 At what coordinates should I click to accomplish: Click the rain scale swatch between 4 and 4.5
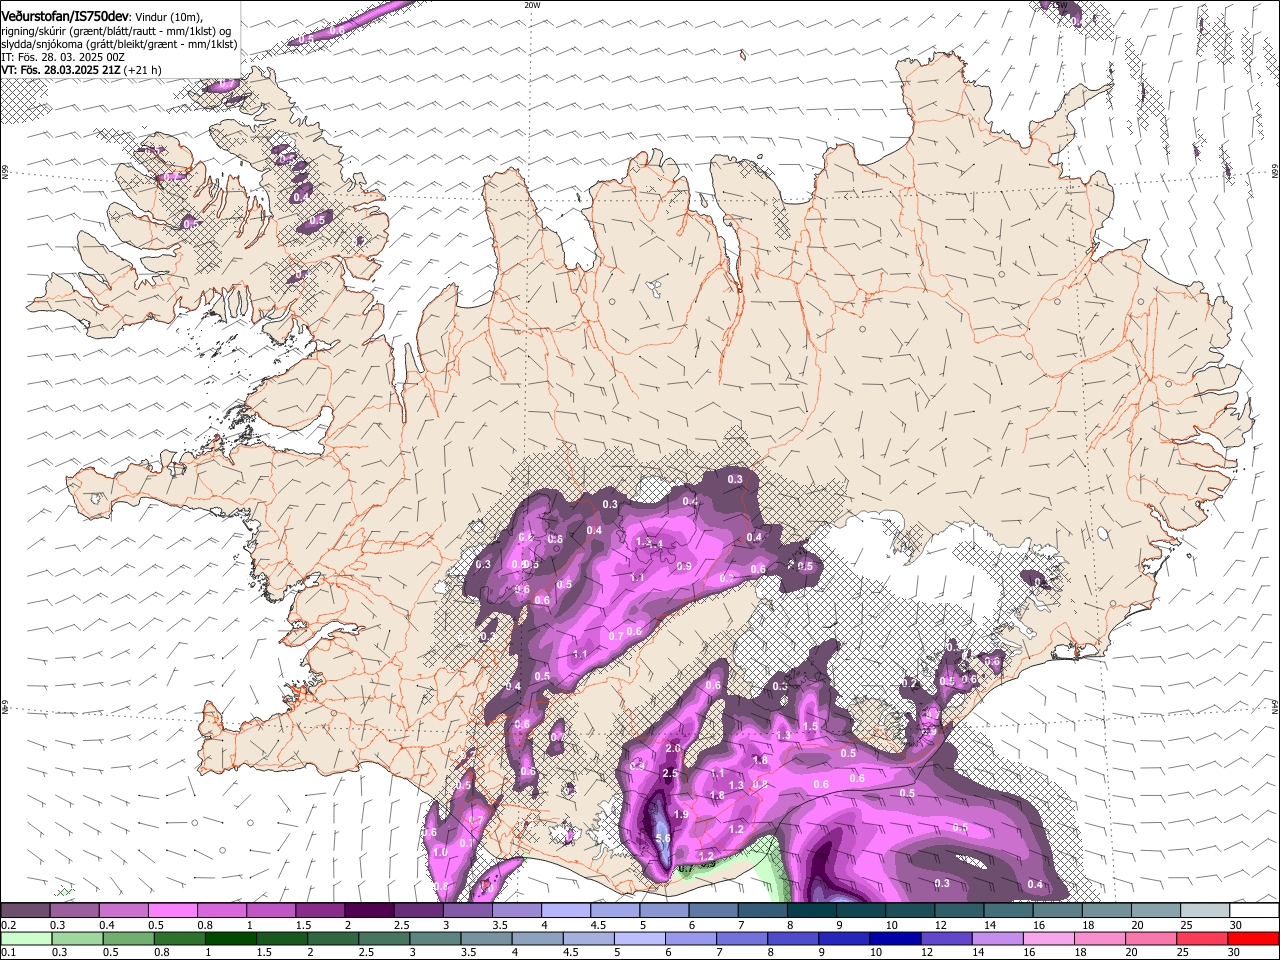tap(537, 938)
